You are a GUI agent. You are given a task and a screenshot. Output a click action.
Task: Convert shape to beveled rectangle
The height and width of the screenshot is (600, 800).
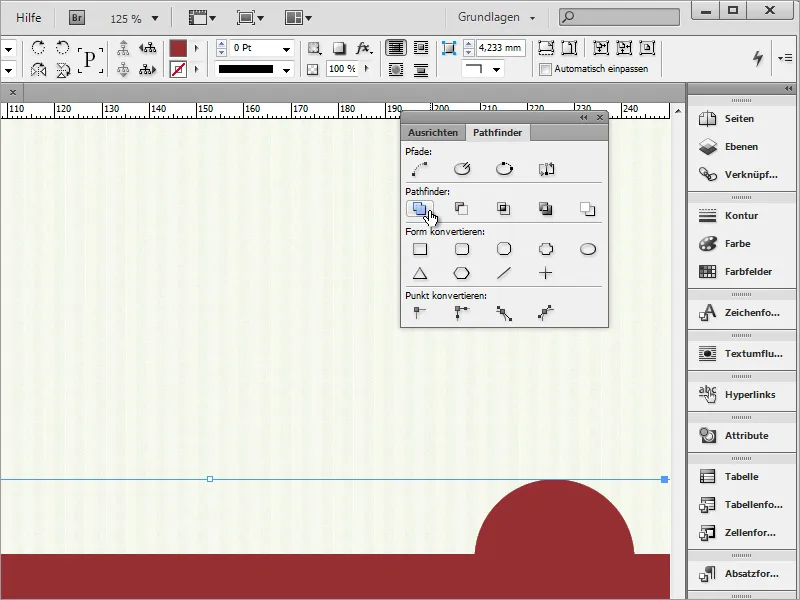[504, 249]
